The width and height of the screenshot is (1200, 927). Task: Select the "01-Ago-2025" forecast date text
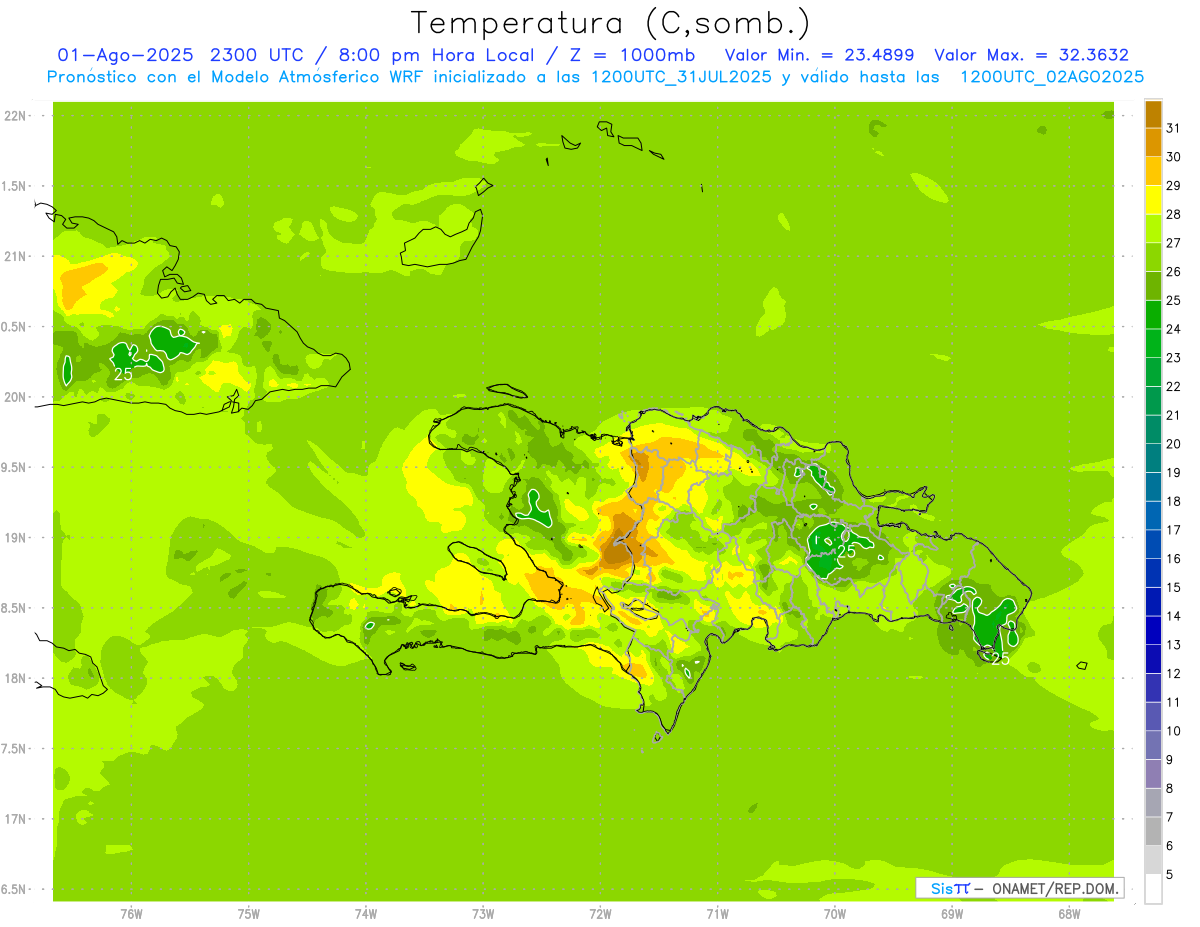pos(127,55)
